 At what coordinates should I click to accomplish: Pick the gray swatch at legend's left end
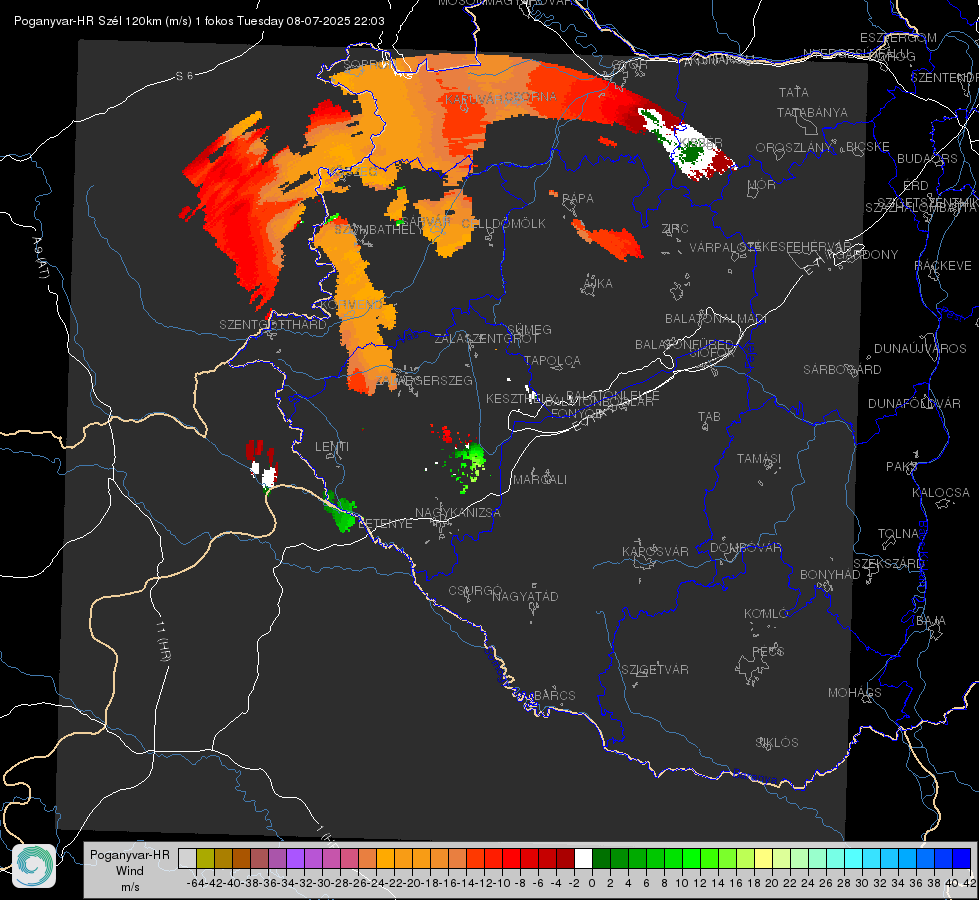[187, 859]
